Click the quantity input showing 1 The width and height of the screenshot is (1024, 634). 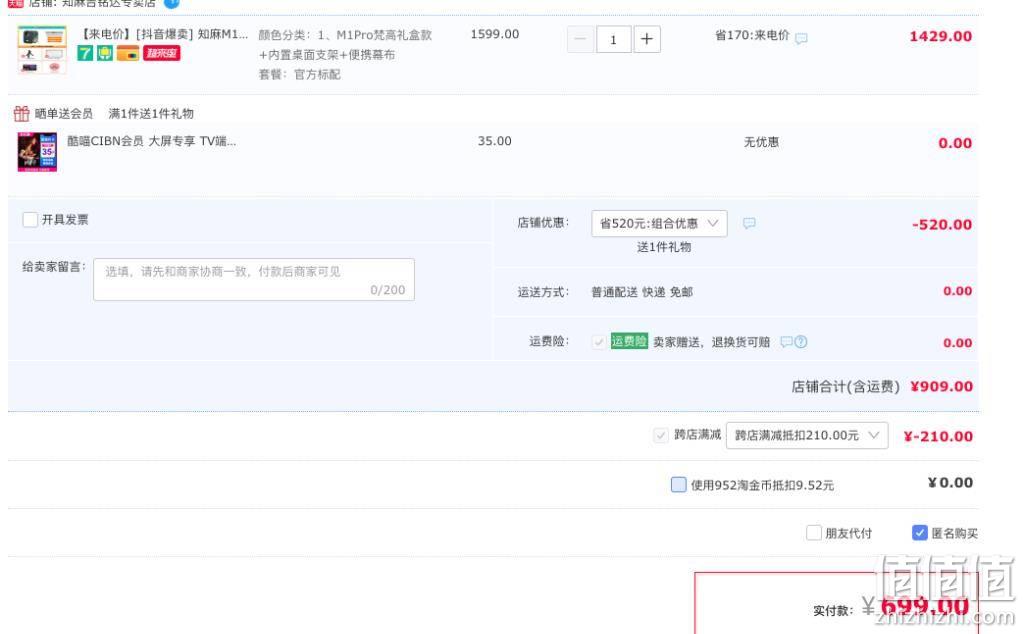(x=613, y=39)
